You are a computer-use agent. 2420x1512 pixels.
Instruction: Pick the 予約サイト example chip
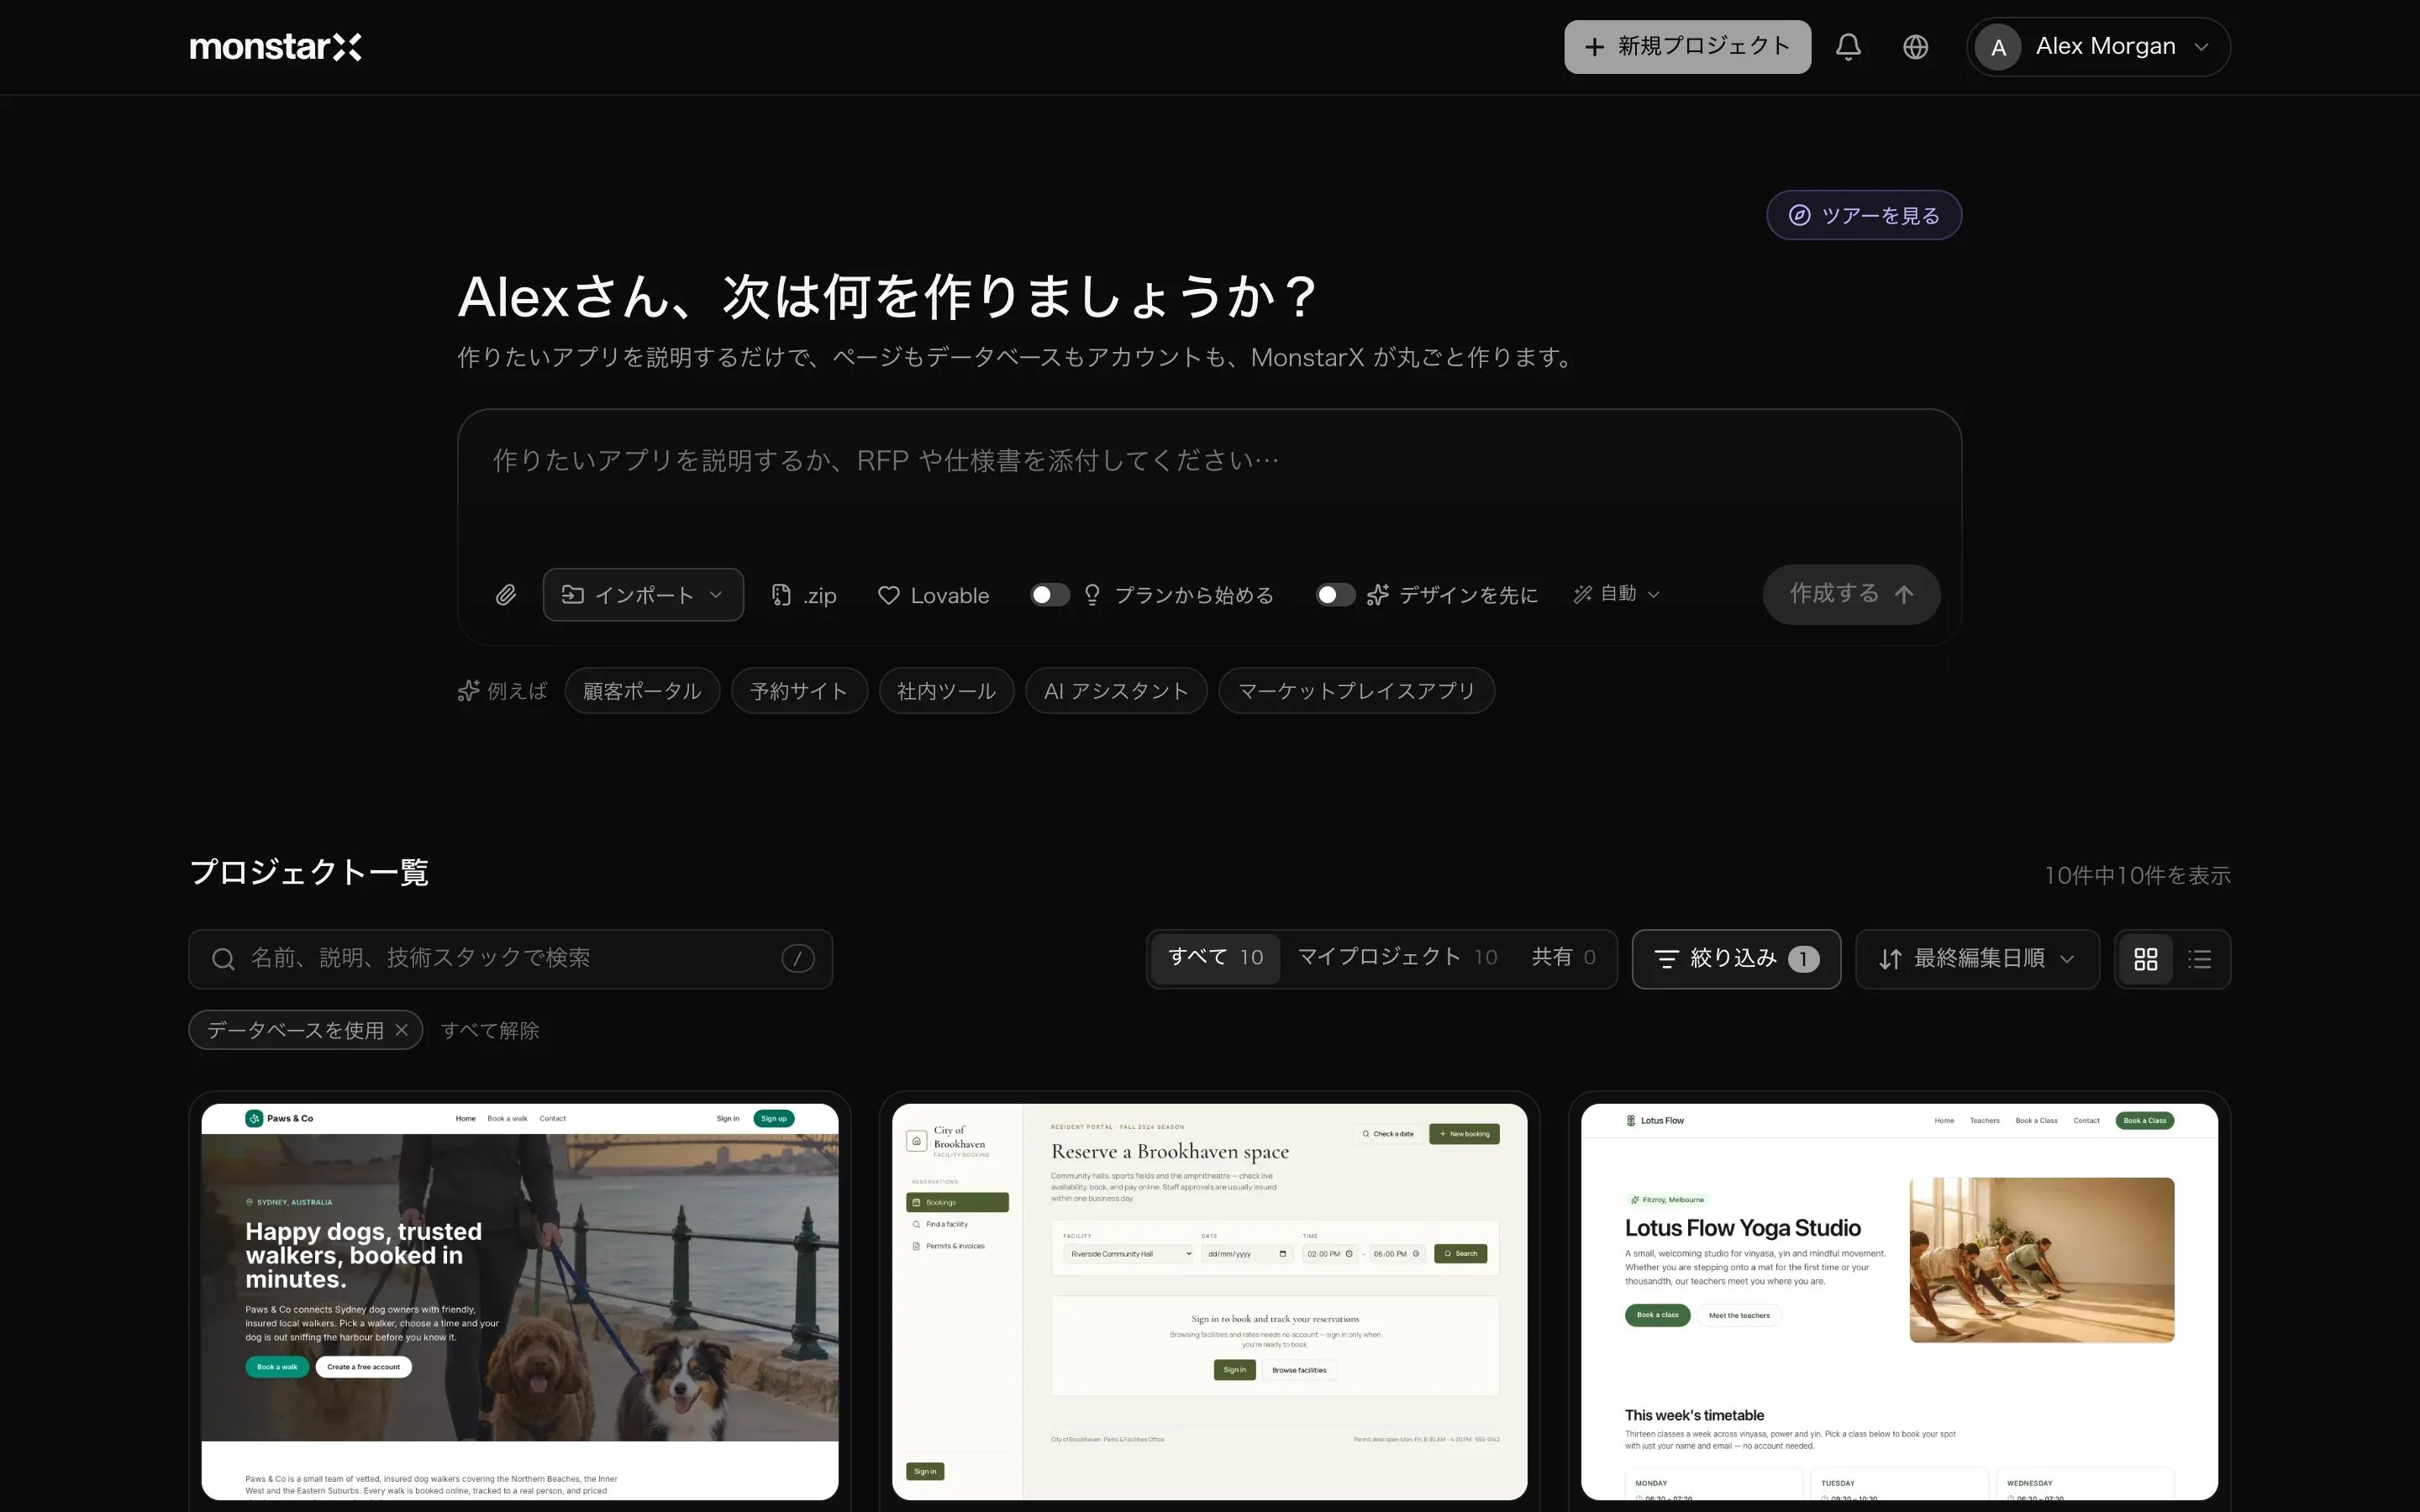tap(799, 691)
